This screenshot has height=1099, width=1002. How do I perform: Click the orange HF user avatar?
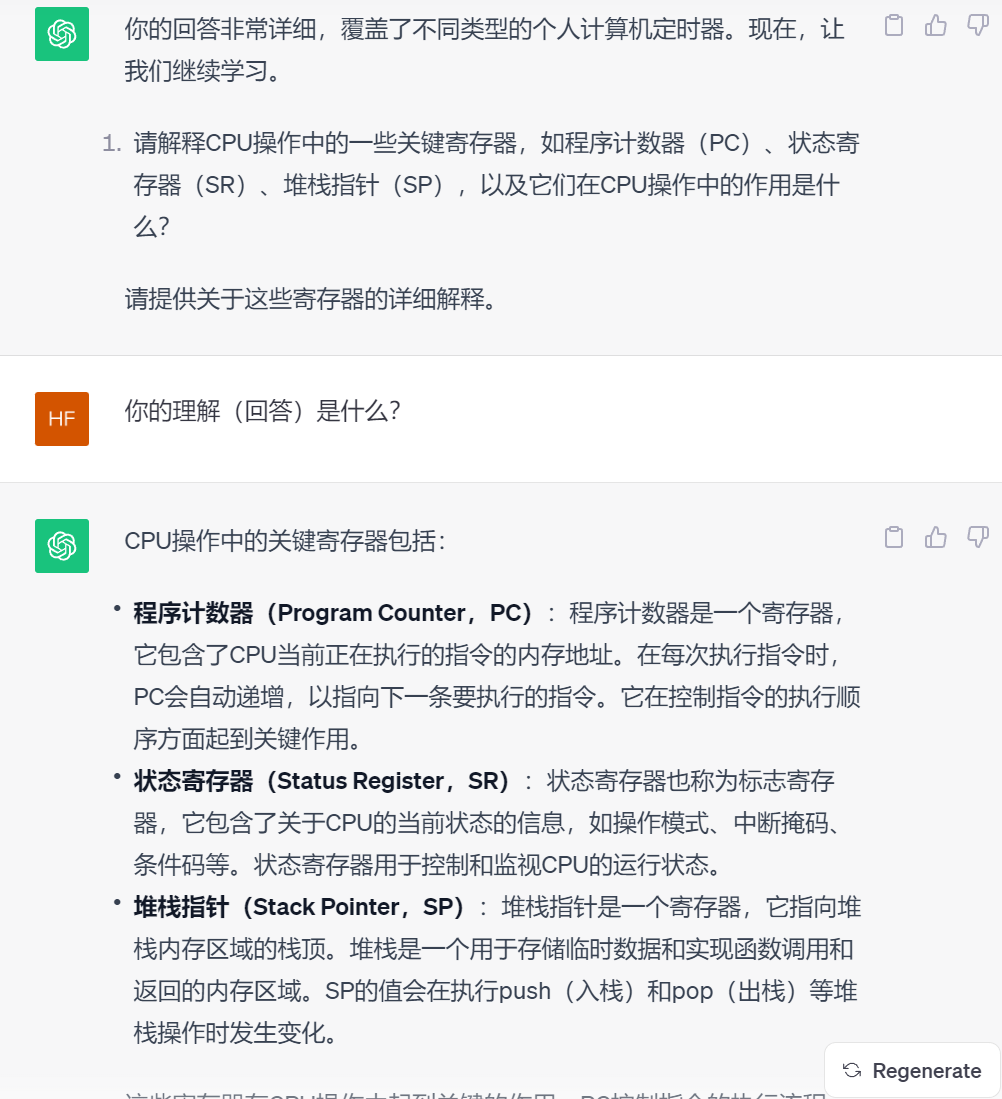click(62, 419)
